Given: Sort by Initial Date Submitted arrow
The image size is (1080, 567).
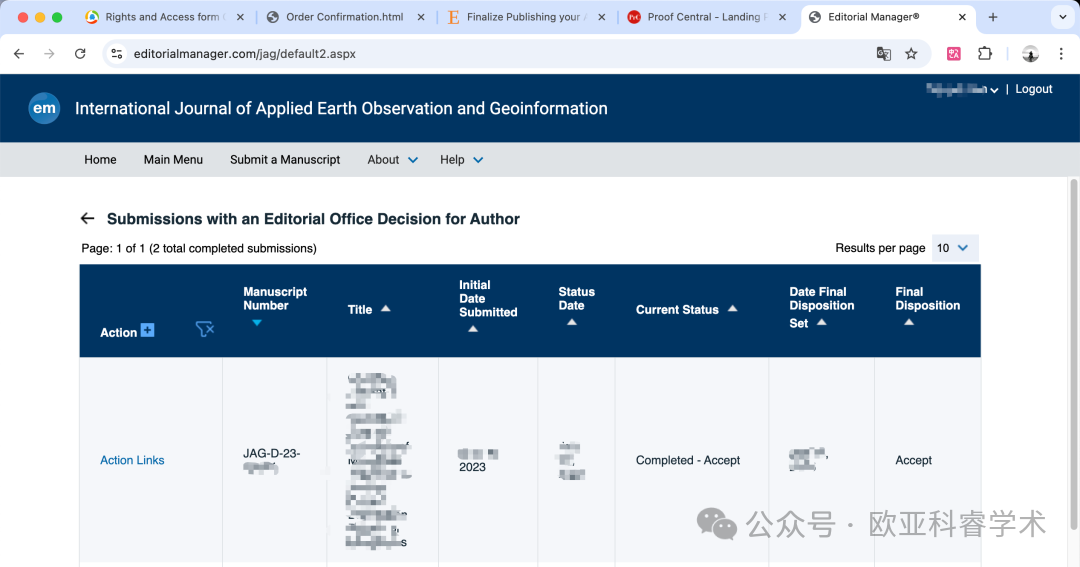Looking at the screenshot, I should coord(472,329).
